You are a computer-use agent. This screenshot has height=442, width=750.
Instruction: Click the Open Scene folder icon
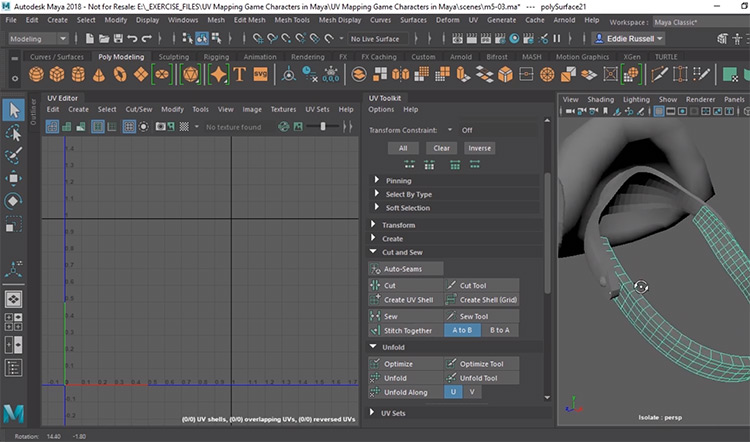pos(104,39)
